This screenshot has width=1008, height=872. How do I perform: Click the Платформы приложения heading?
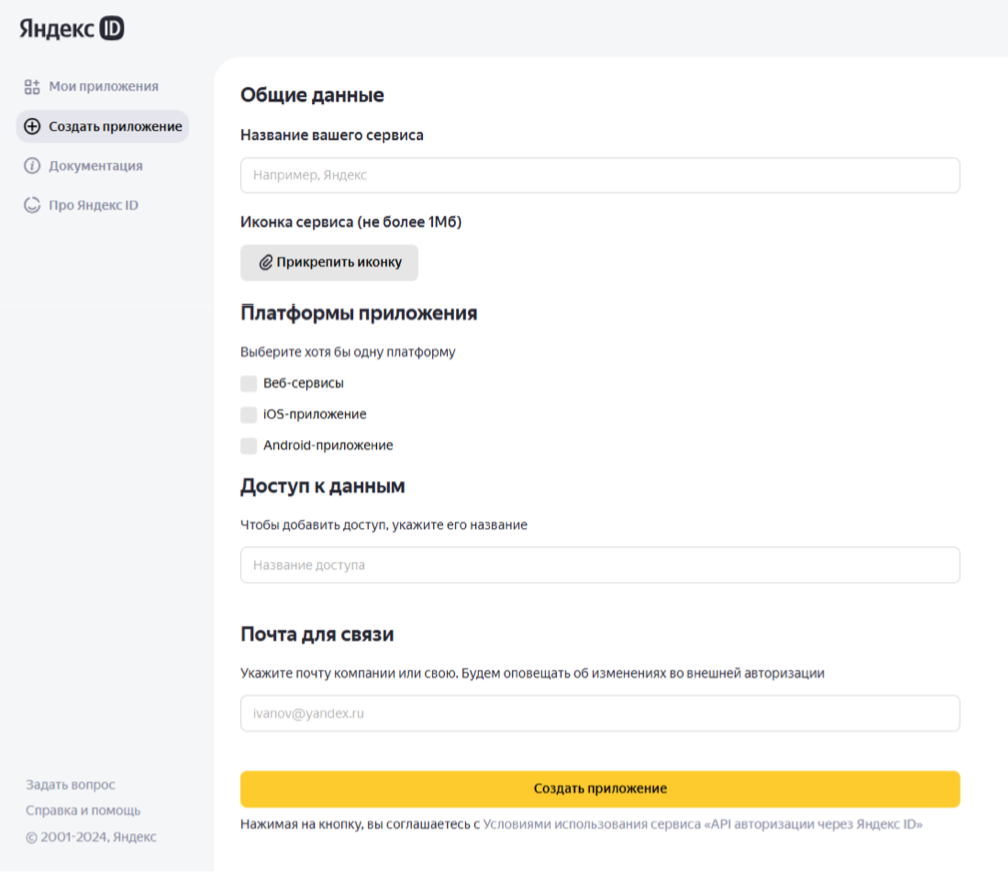359,313
